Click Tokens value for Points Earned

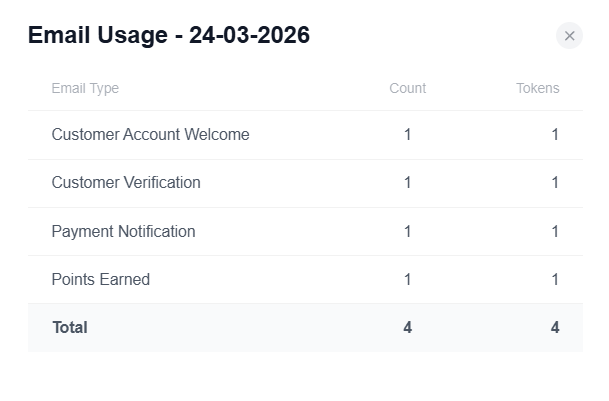(x=555, y=280)
